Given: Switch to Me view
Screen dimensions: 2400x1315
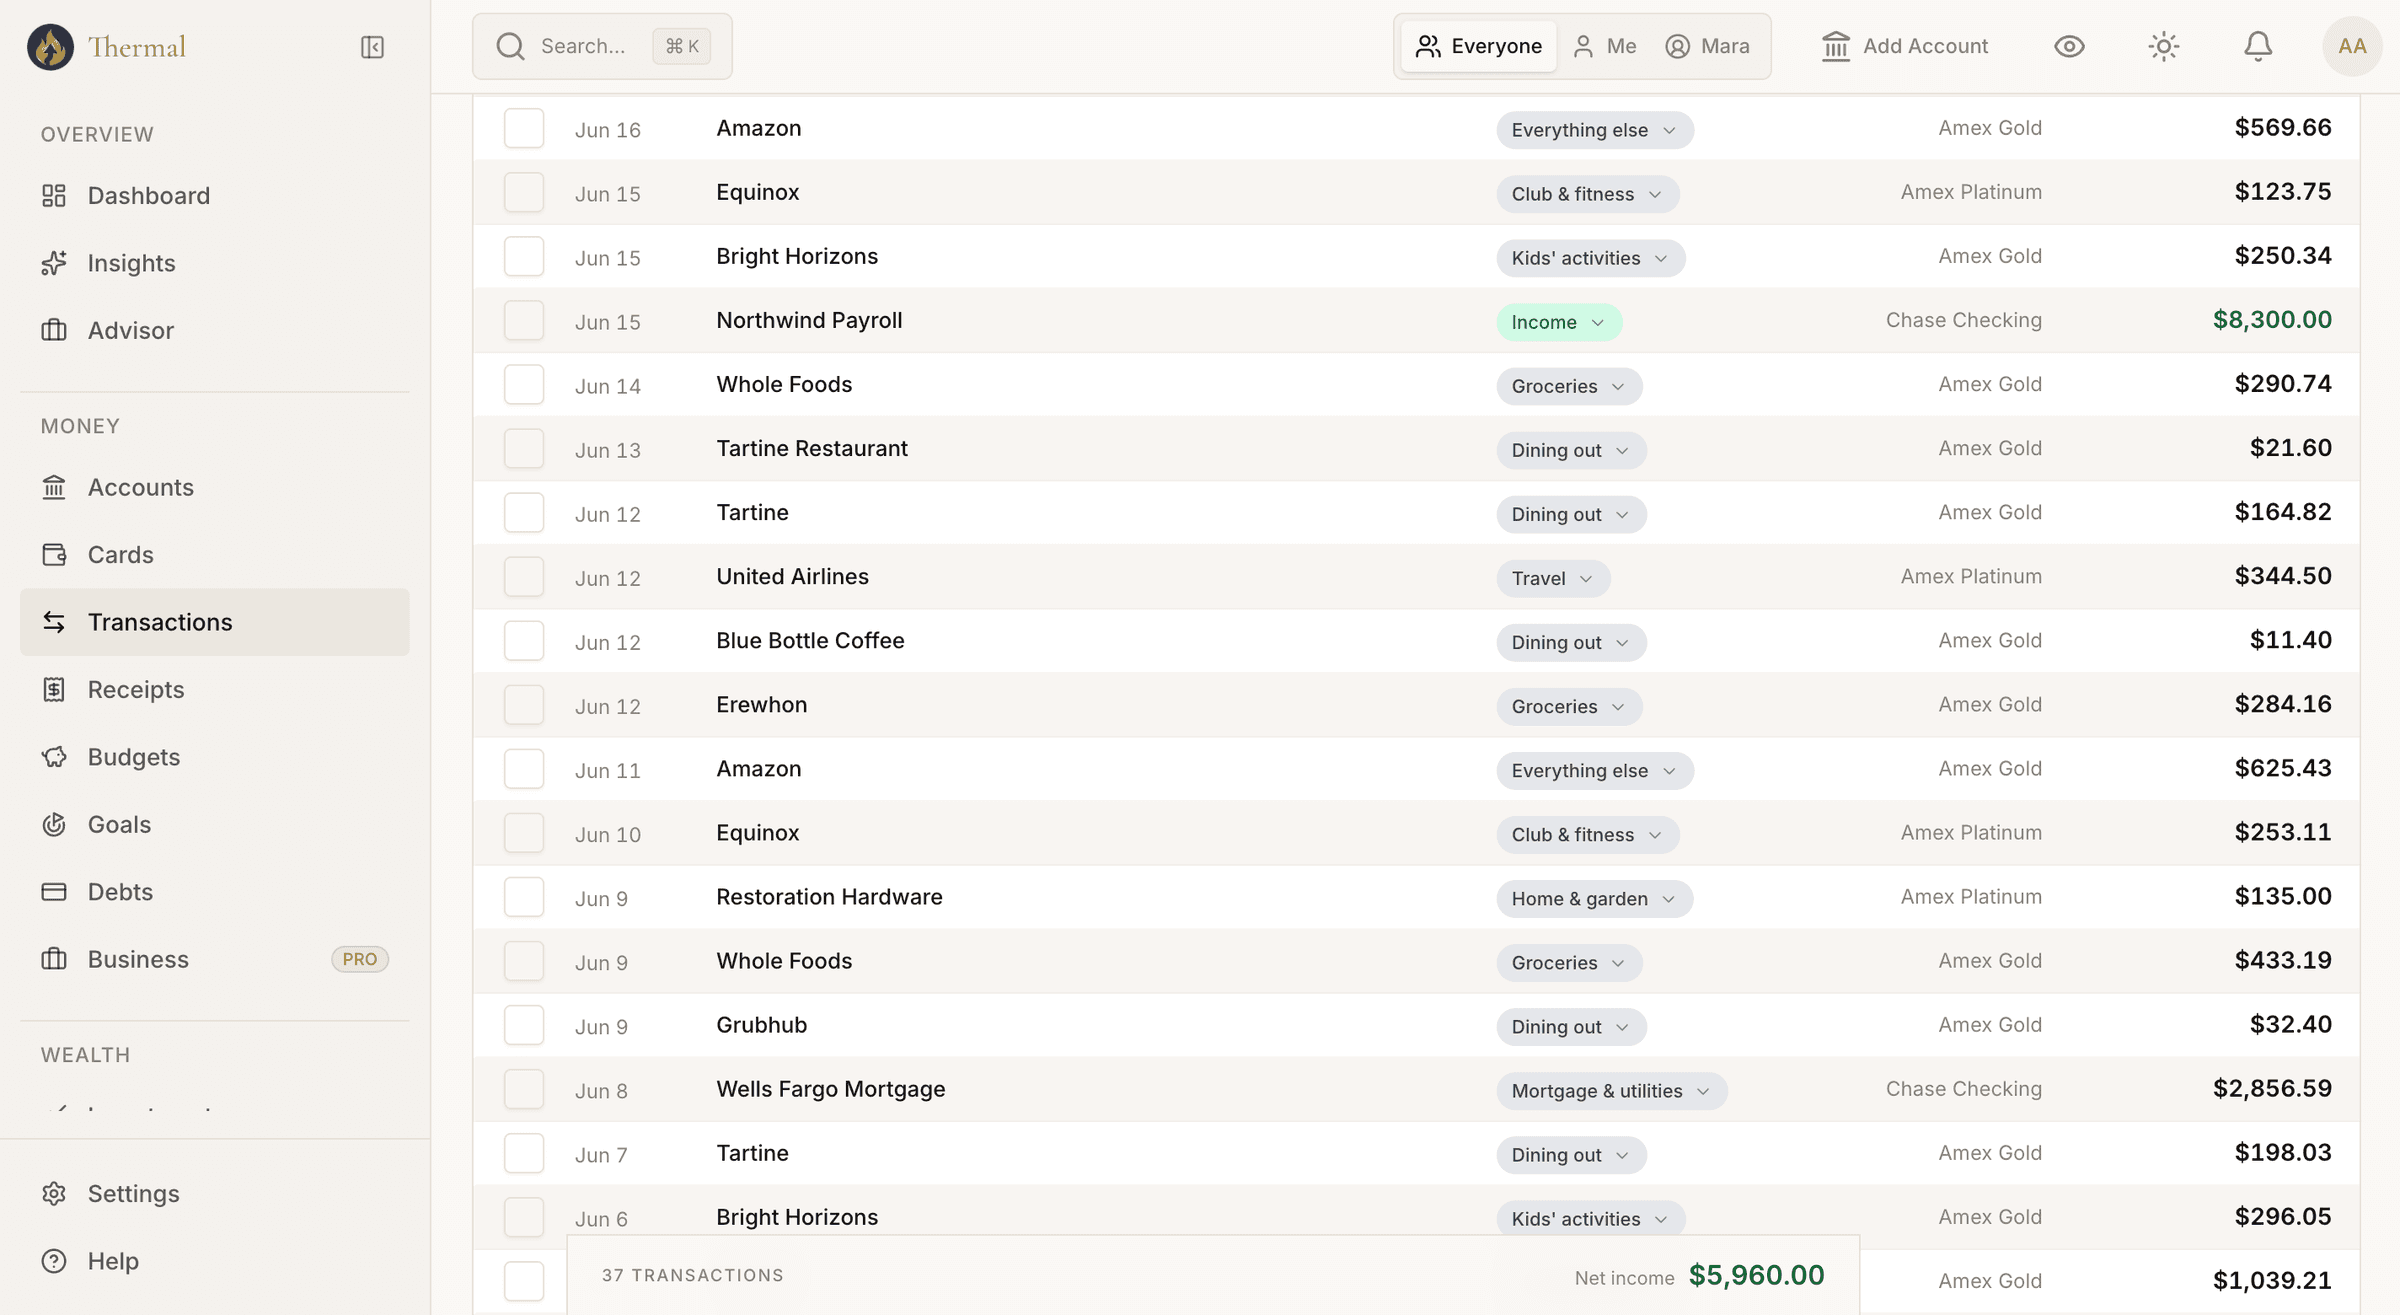Looking at the screenshot, I should (1604, 46).
